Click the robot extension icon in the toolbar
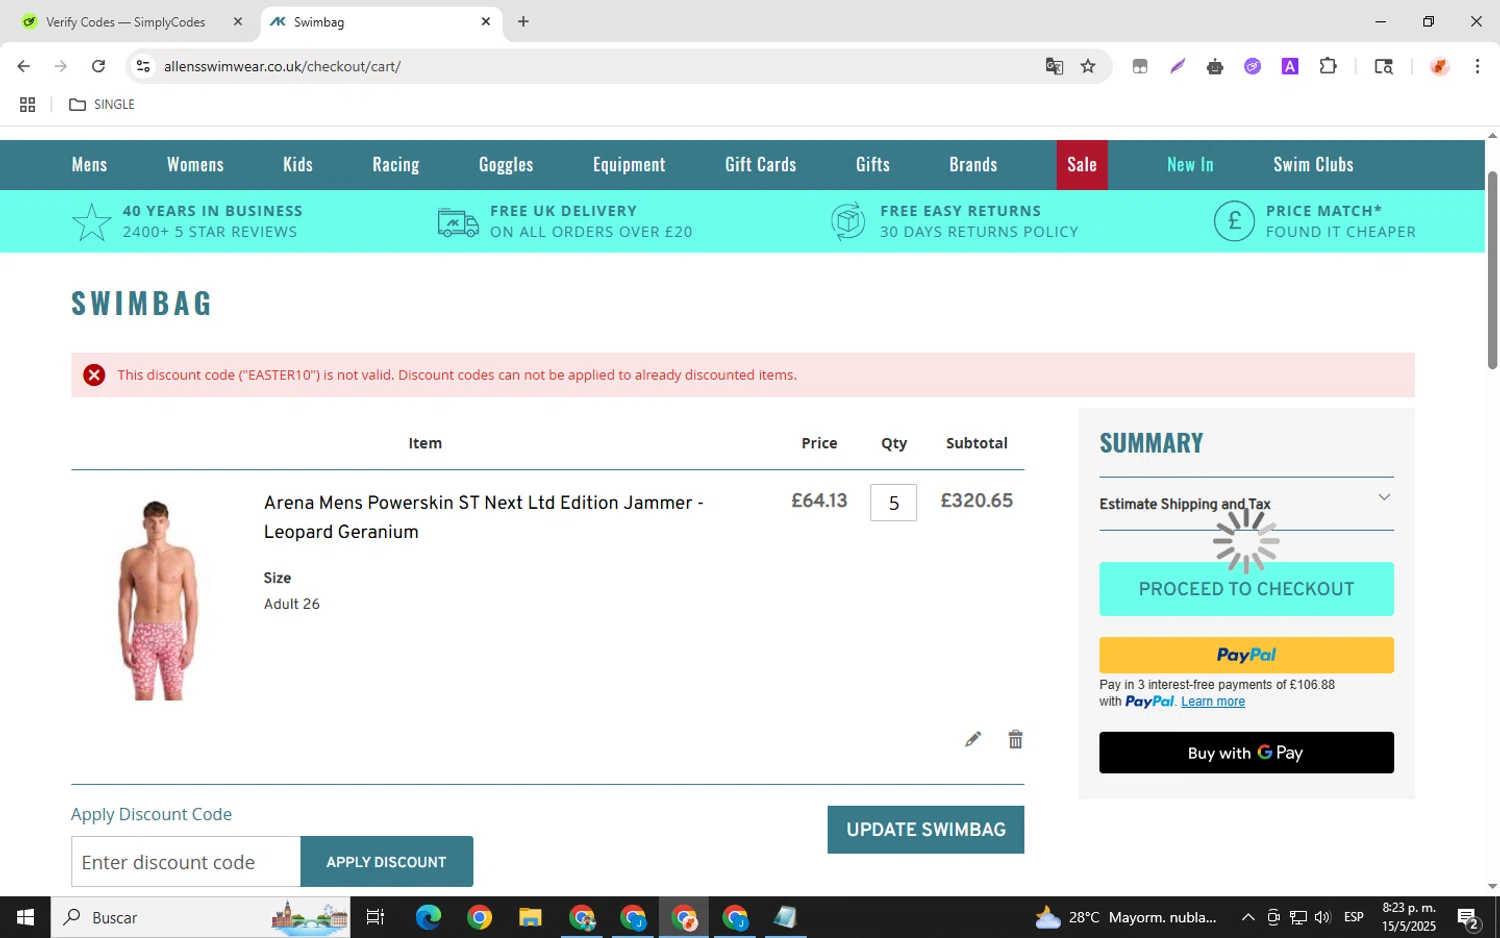 click(x=1215, y=66)
